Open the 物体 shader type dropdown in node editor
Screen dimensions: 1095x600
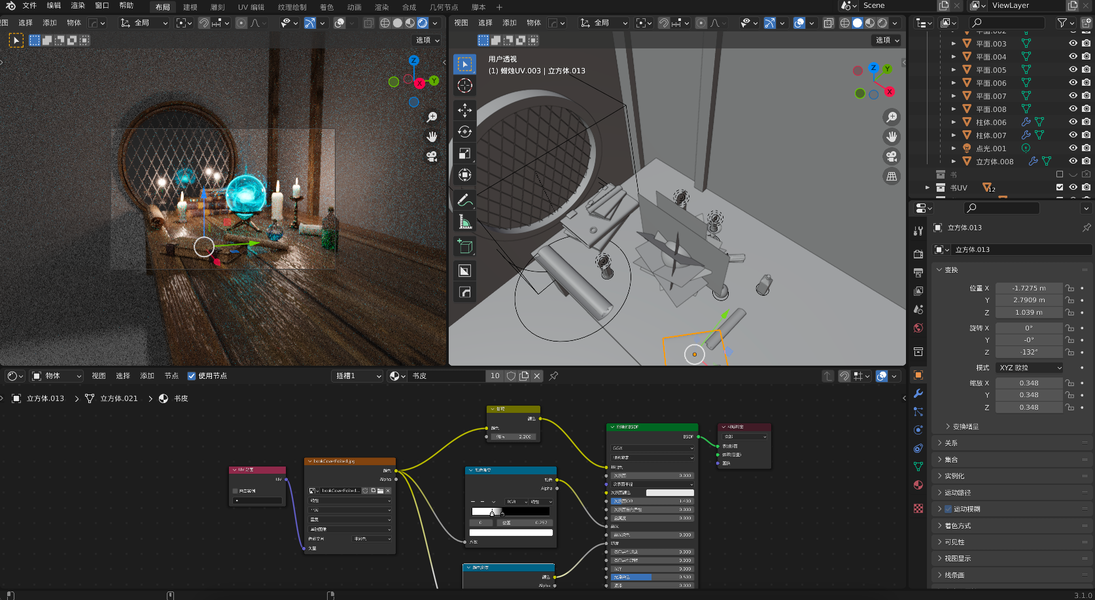[57, 376]
